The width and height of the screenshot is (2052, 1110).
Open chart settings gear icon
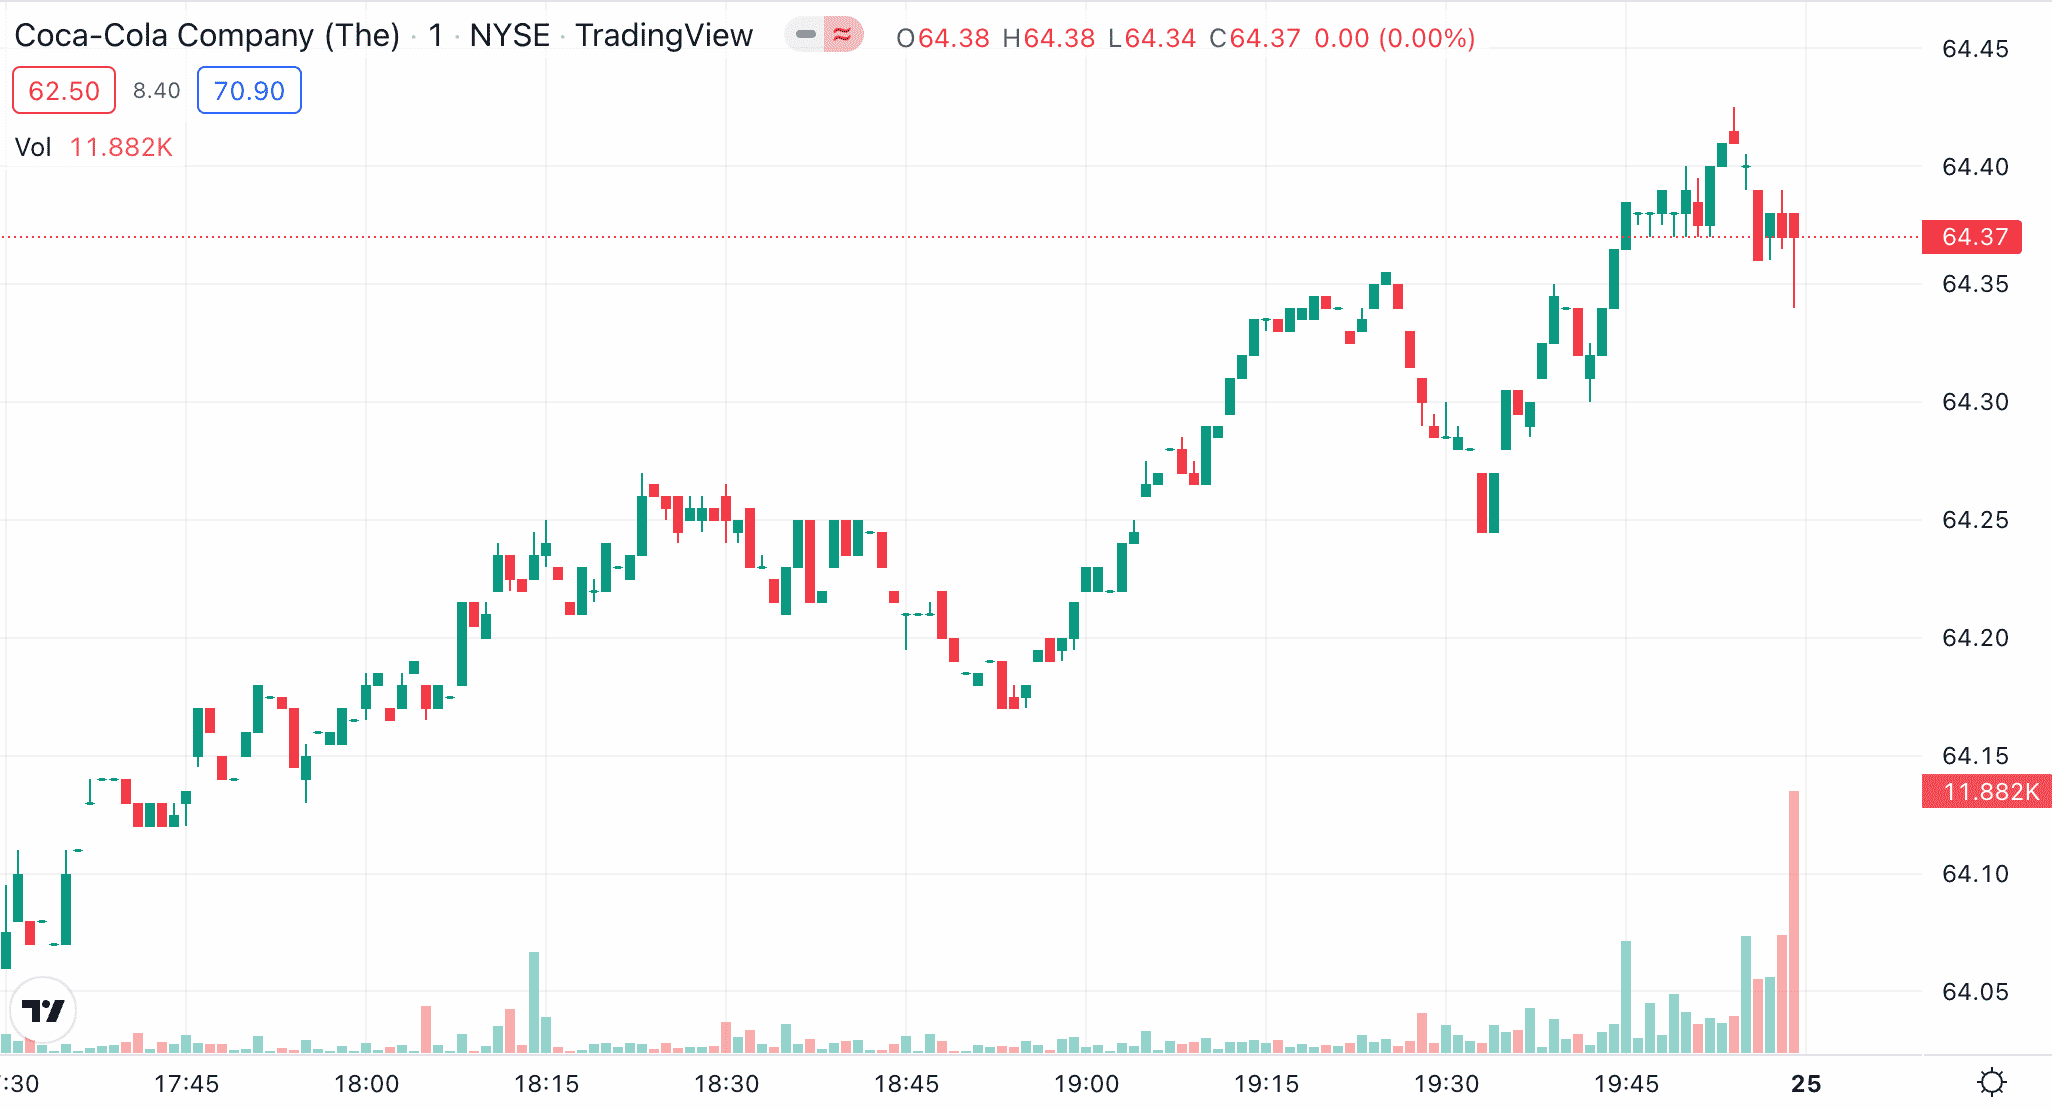[1992, 1082]
